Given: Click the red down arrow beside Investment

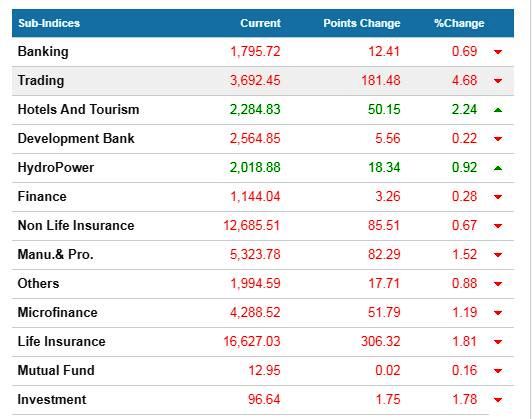Looking at the screenshot, I should [498, 400].
